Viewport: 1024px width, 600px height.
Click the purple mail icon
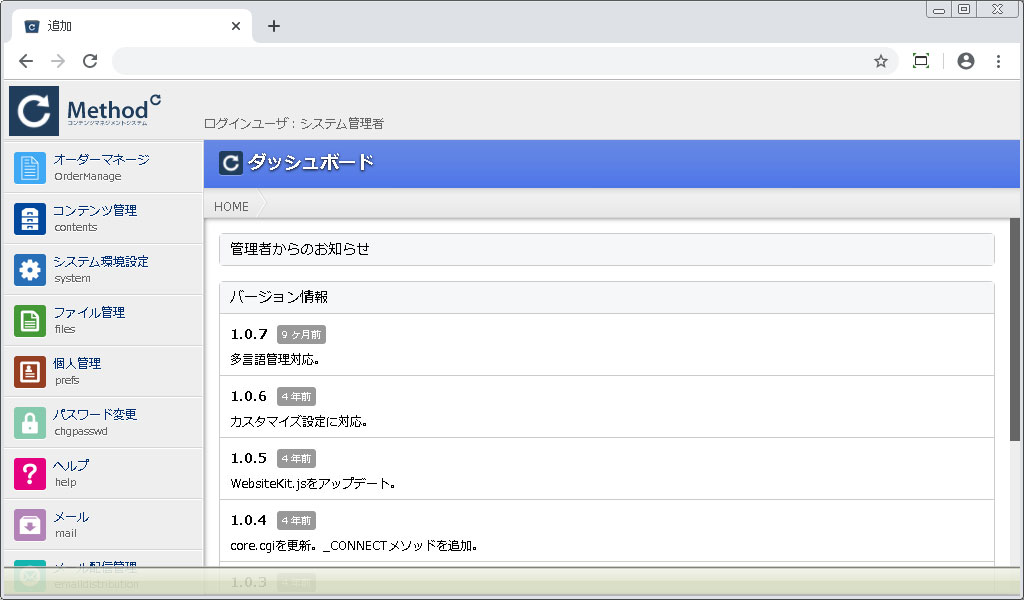point(30,524)
